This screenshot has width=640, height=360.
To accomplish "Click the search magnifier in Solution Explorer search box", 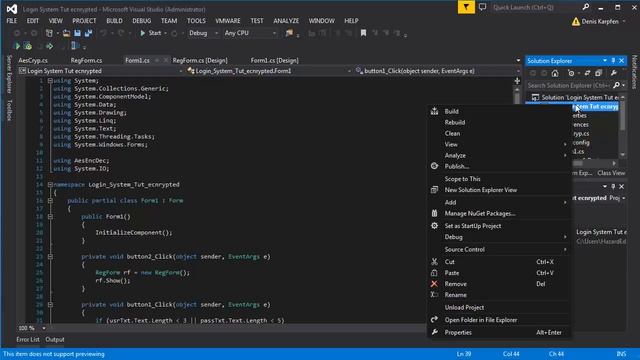I will [x=616, y=85].
